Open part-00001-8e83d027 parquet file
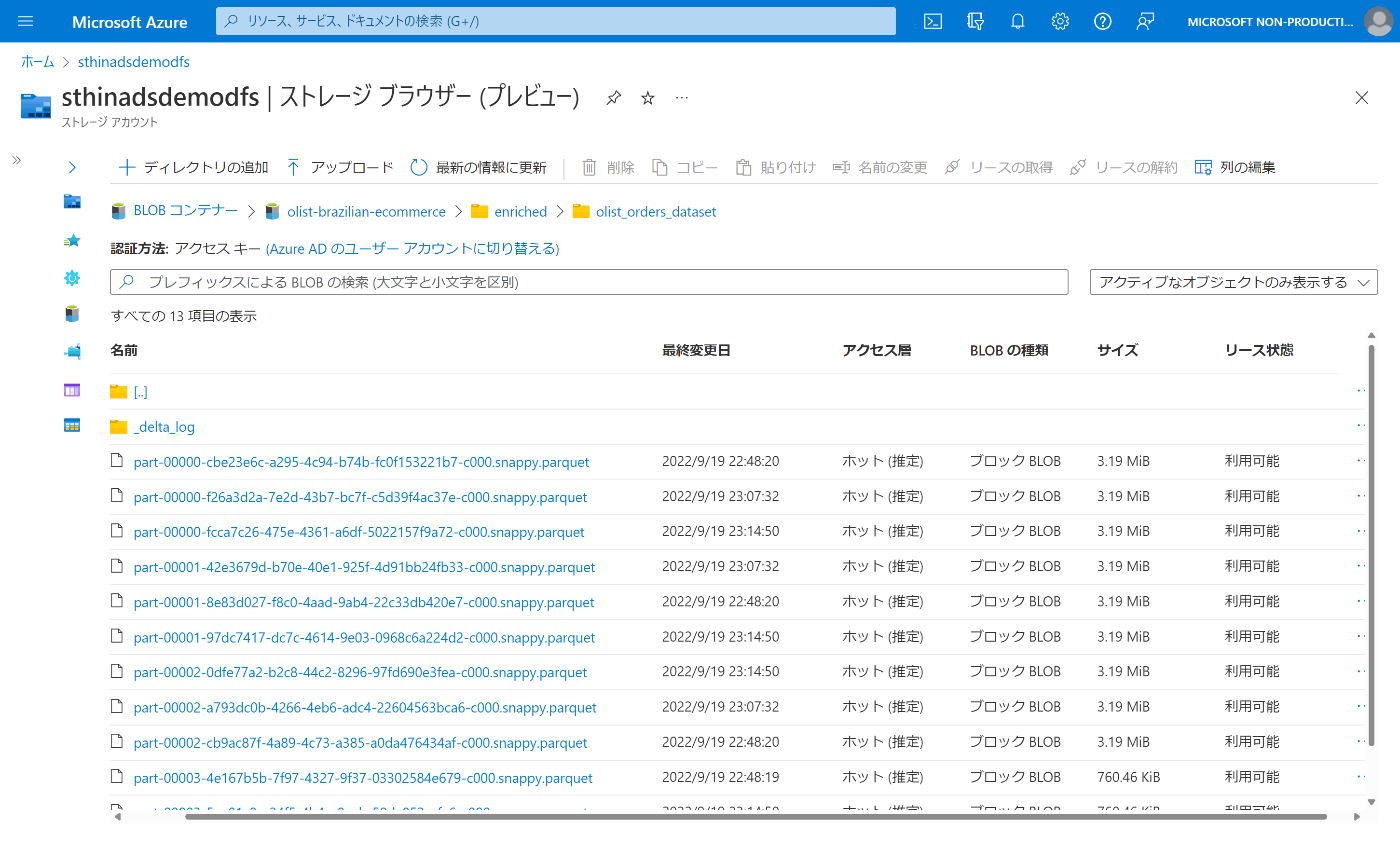The image size is (1400, 850). [x=364, y=602]
